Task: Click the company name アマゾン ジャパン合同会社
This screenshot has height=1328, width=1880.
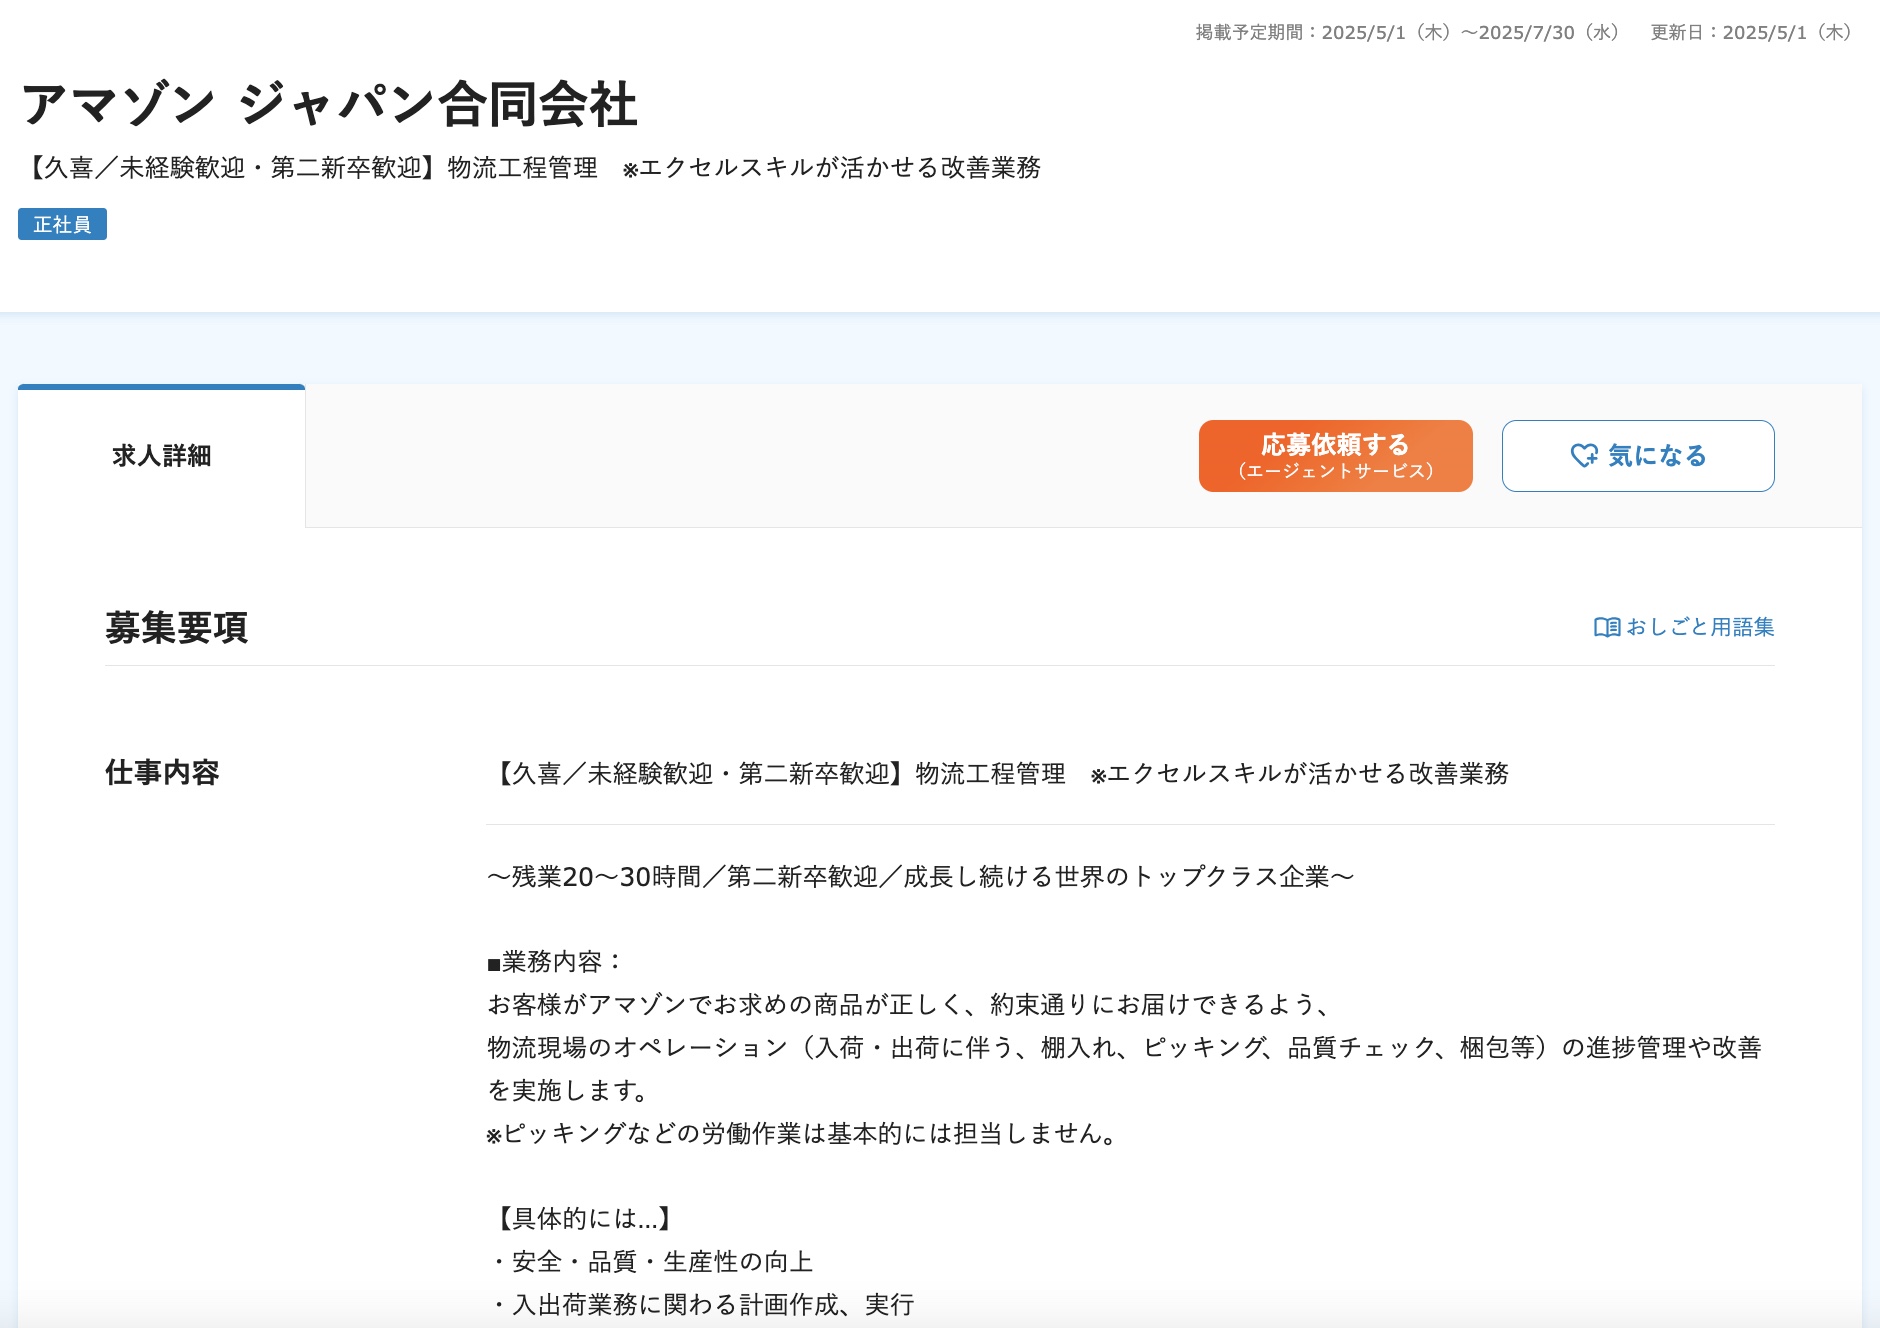Action: [329, 105]
